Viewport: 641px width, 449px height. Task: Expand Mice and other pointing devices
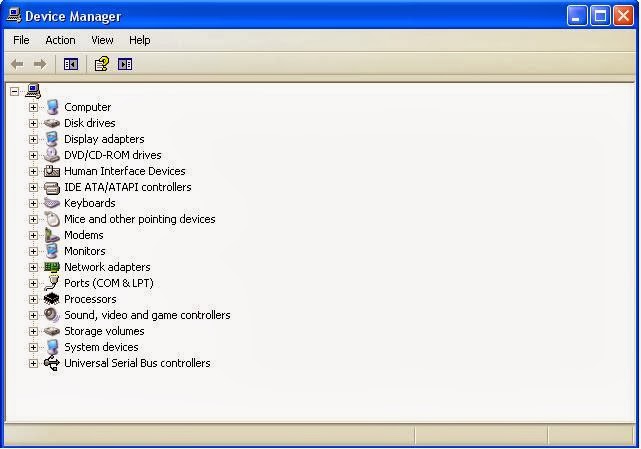tap(33, 219)
